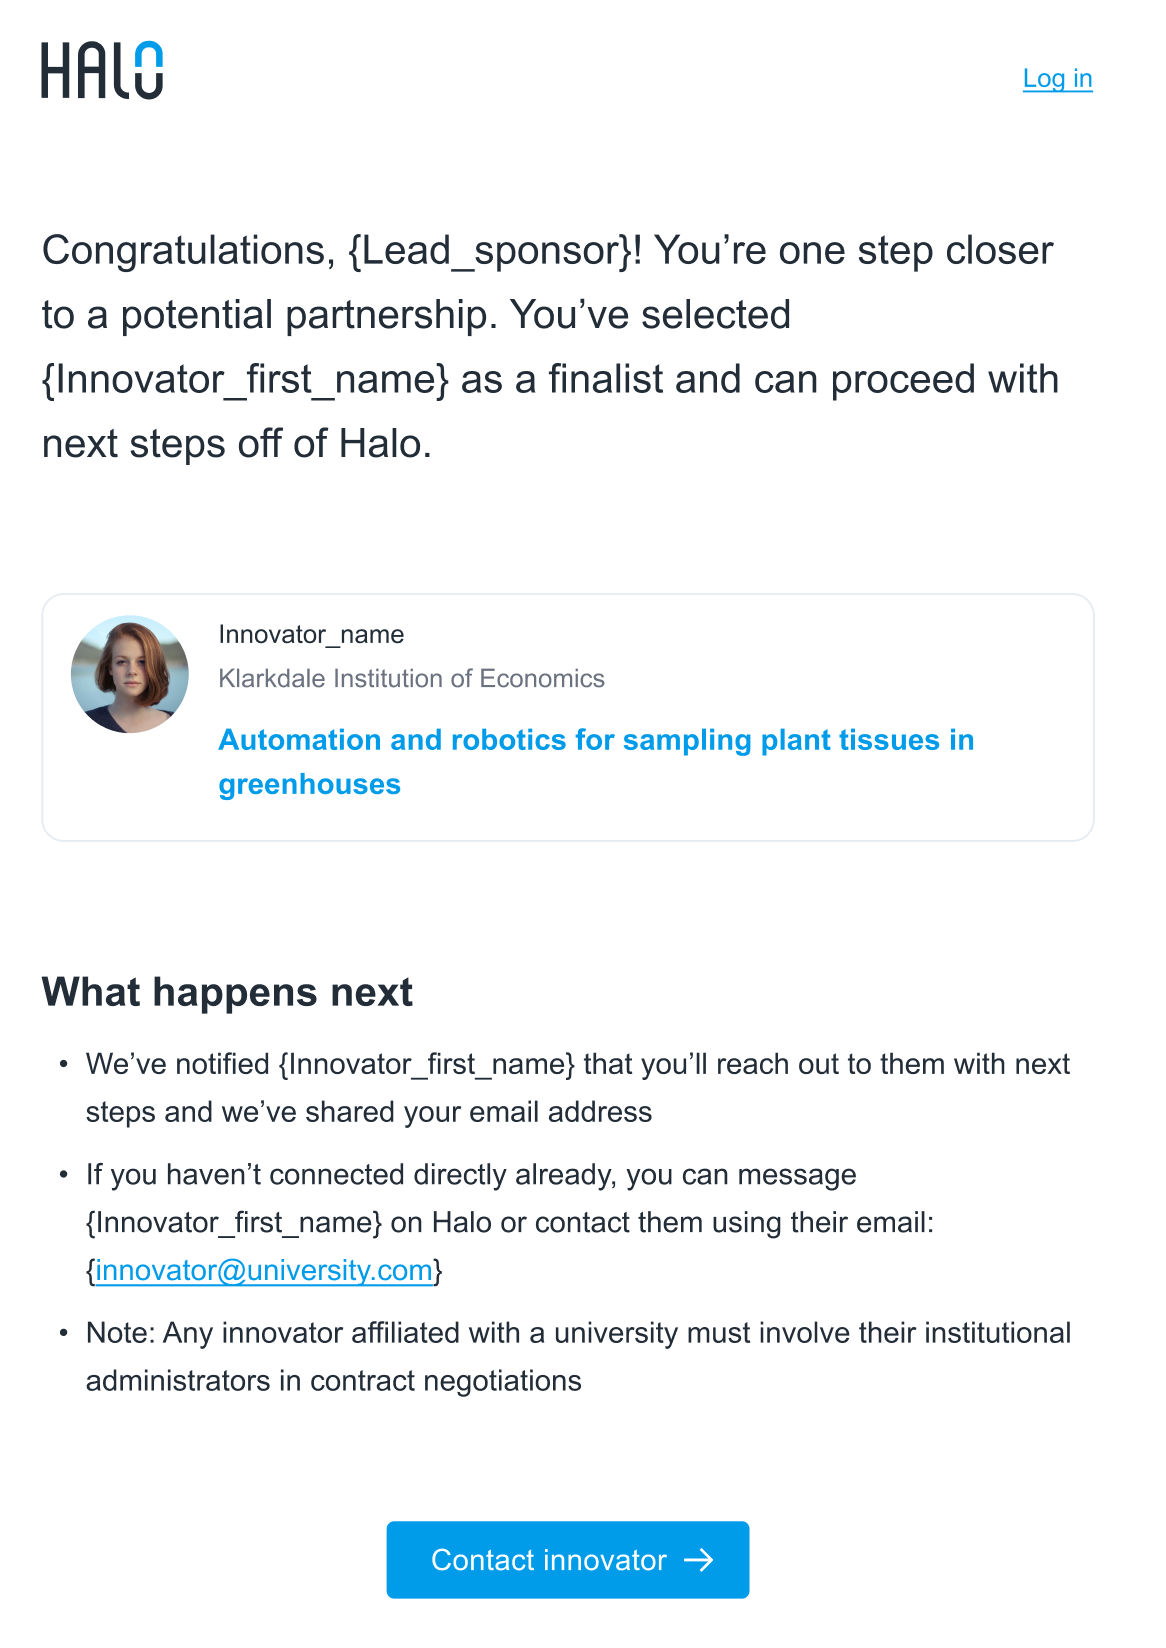Screen dimensions: 1166x1648
Task: Click the bullet marker before the Note item
Action: click(x=64, y=1334)
